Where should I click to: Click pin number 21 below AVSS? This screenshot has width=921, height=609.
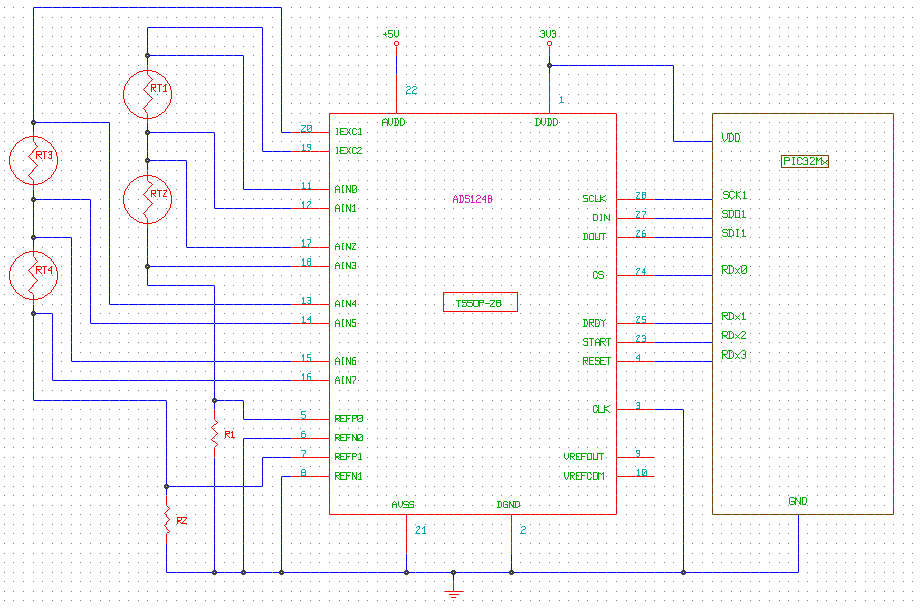[421, 530]
